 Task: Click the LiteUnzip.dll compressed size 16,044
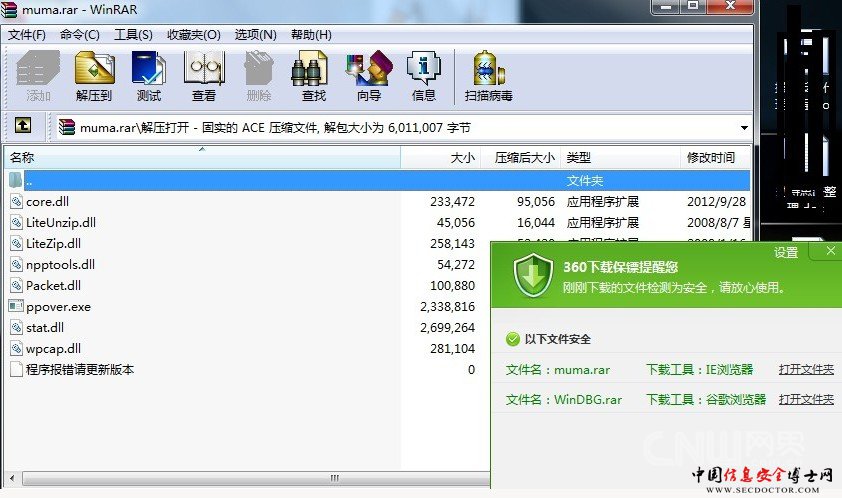tap(536, 222)
